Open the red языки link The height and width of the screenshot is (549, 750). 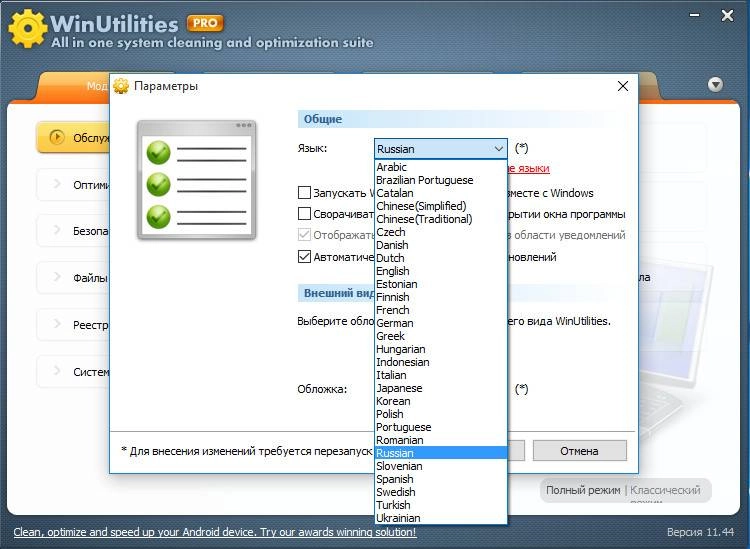(528, 168)
